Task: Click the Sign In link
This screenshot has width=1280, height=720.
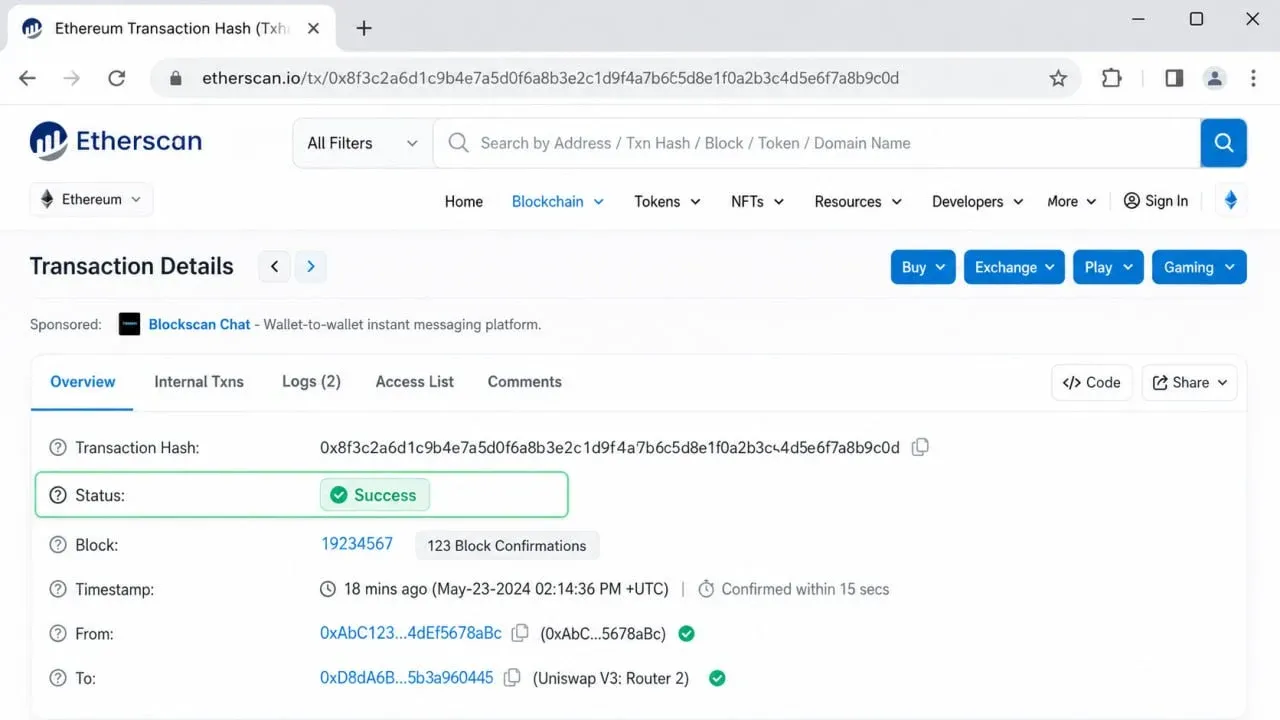Action: click(1156, 201)
